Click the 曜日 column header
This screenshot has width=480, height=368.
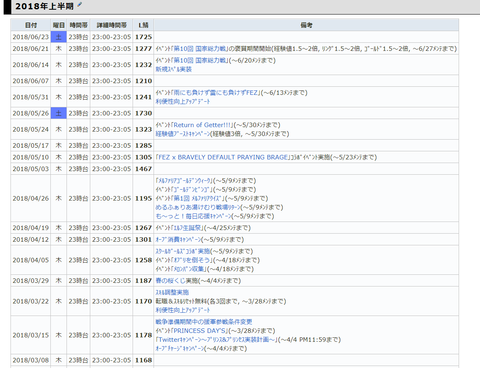(59, 25)
